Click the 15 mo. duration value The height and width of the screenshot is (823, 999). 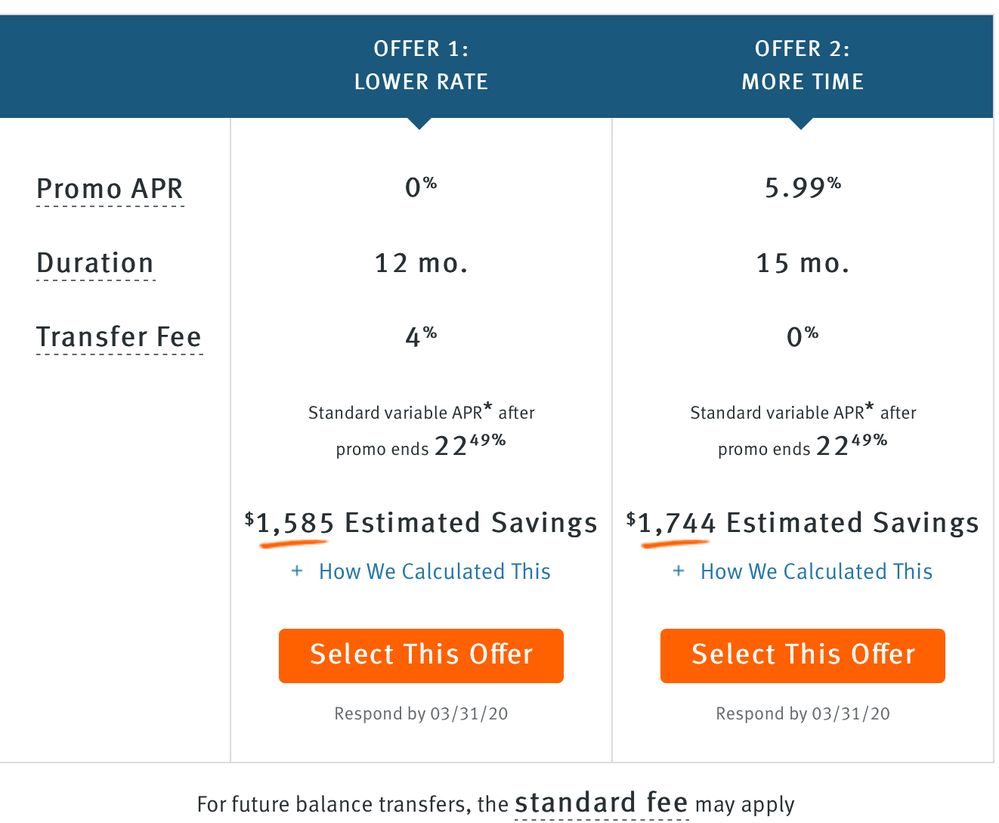click(x=803, y=263)
